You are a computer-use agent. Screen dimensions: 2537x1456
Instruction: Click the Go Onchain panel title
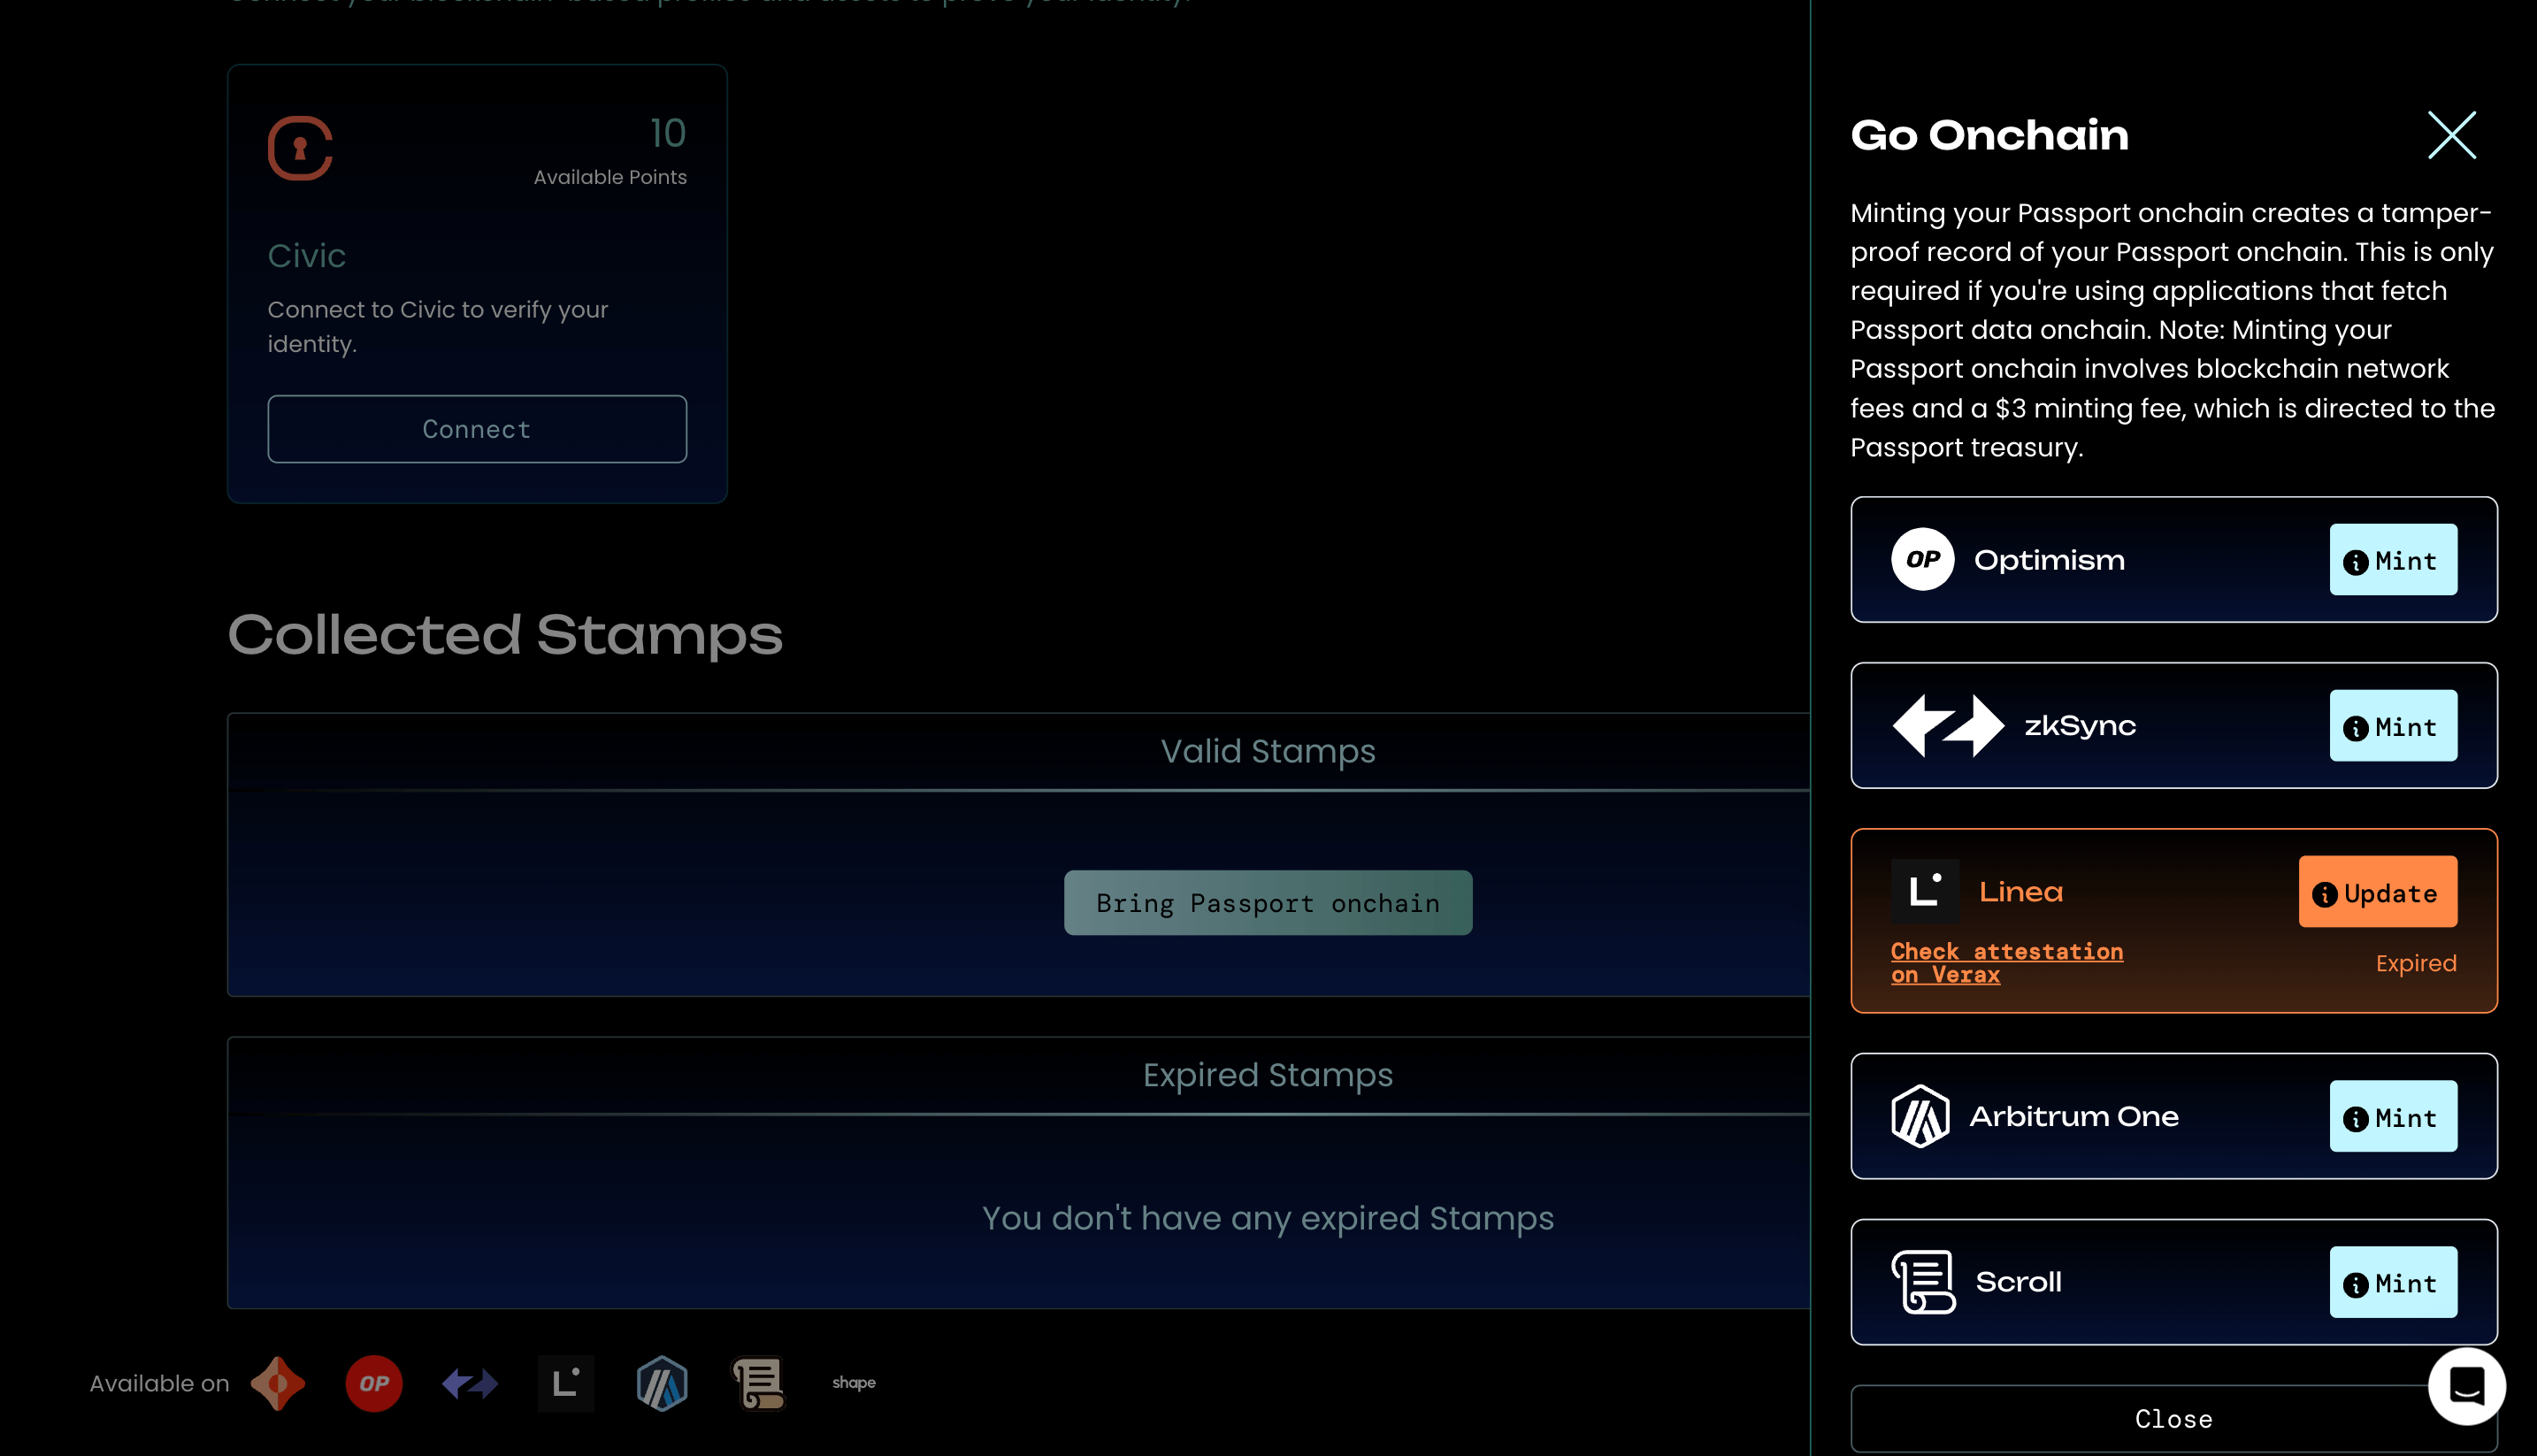pos(1989,135)
